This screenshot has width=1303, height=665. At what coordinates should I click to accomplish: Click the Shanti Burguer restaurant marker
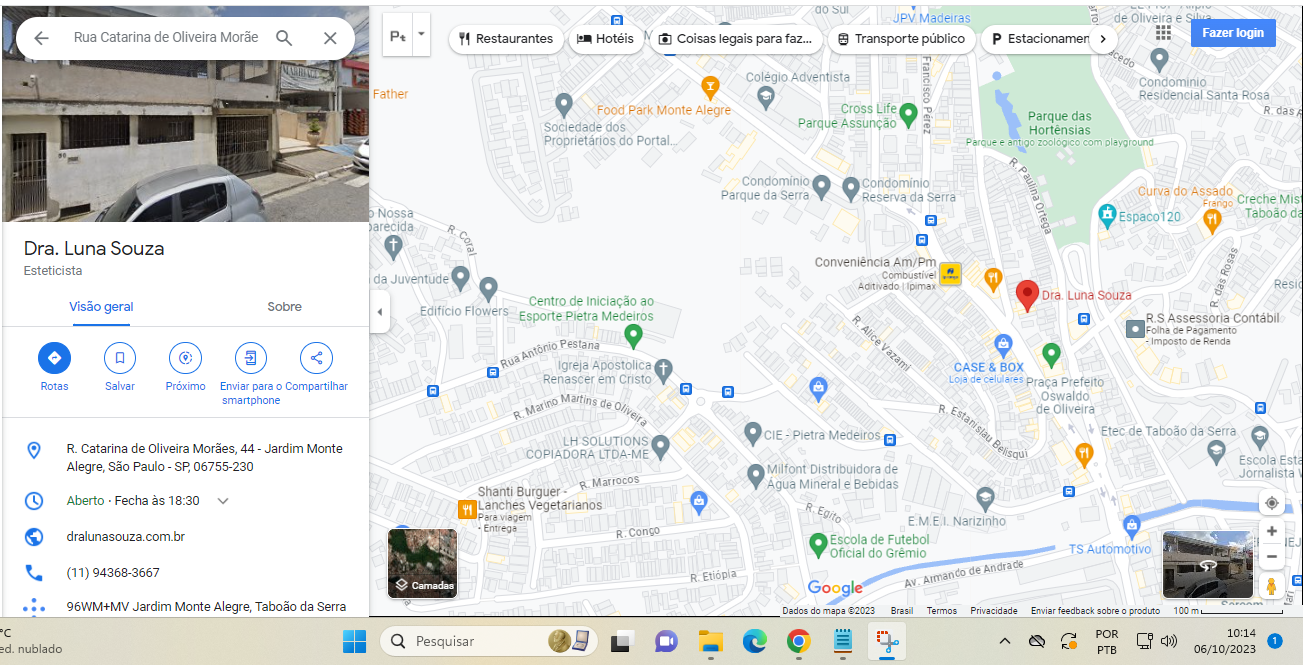point(467,510)
